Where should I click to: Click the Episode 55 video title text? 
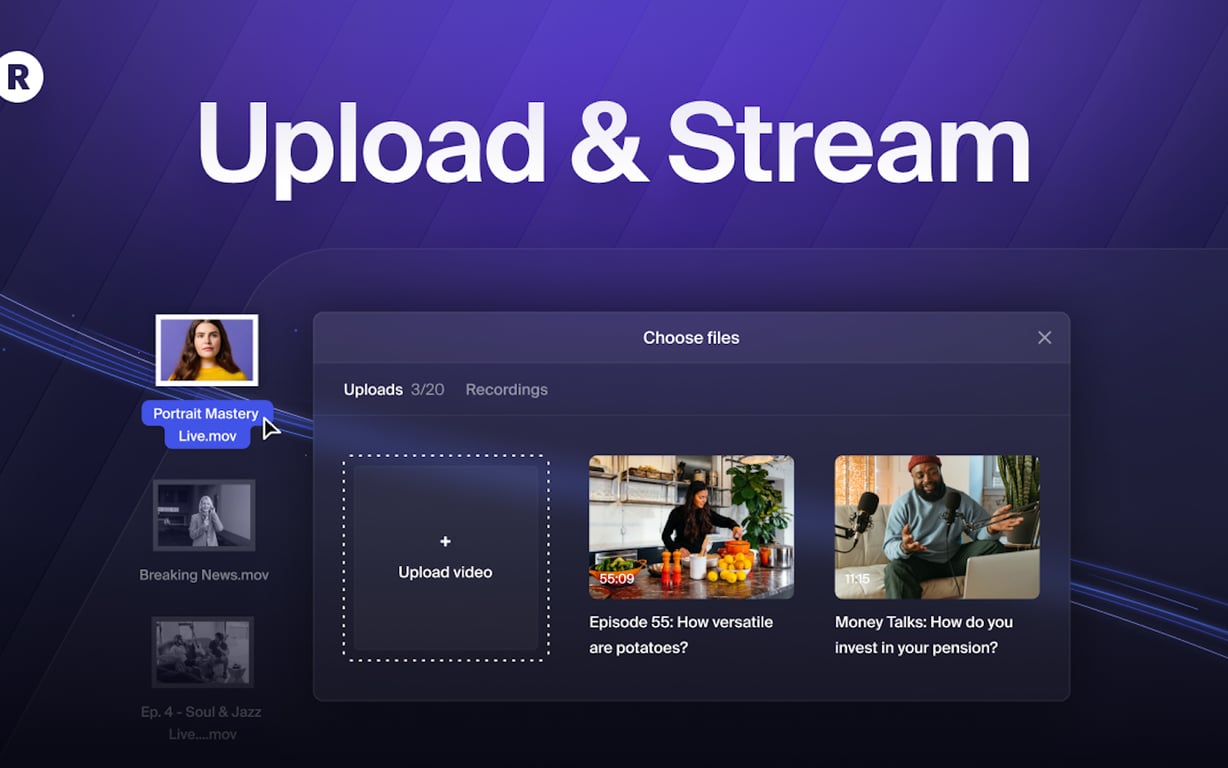click(x=681, y=635)
